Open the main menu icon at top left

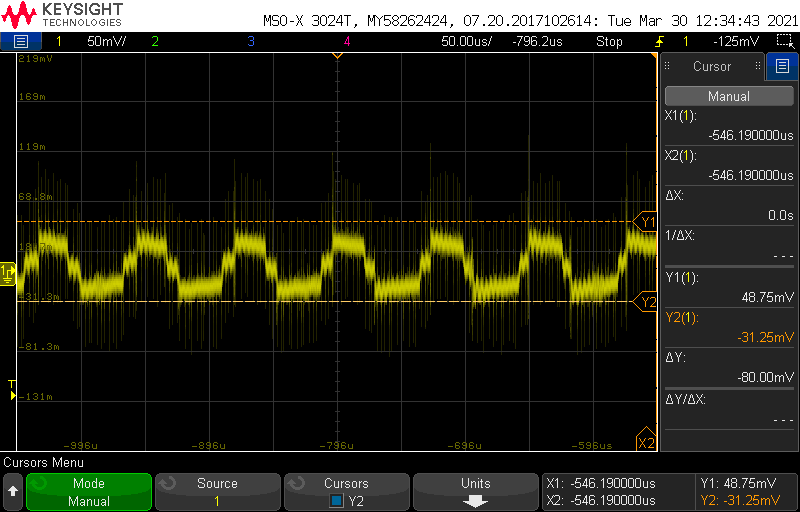coord(20,41)
